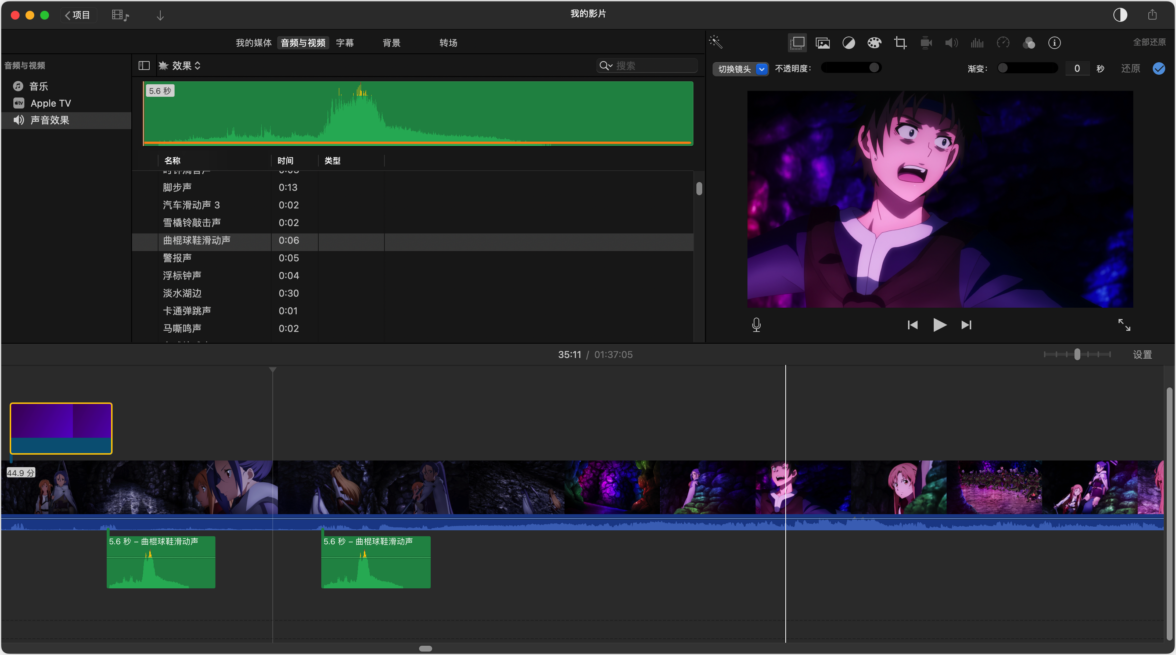Go back to 项目 projects view
The image size is (1176, 655).
(77, 15)
